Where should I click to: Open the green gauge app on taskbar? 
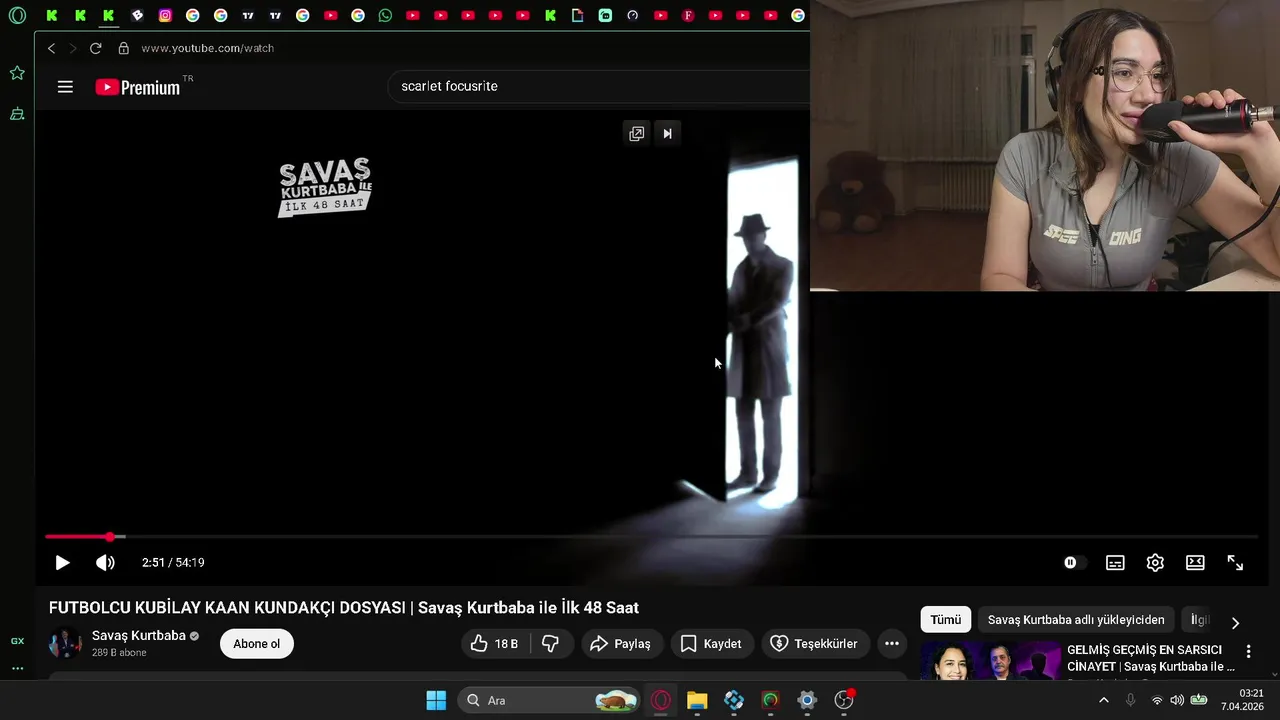(x=770, y=700)
